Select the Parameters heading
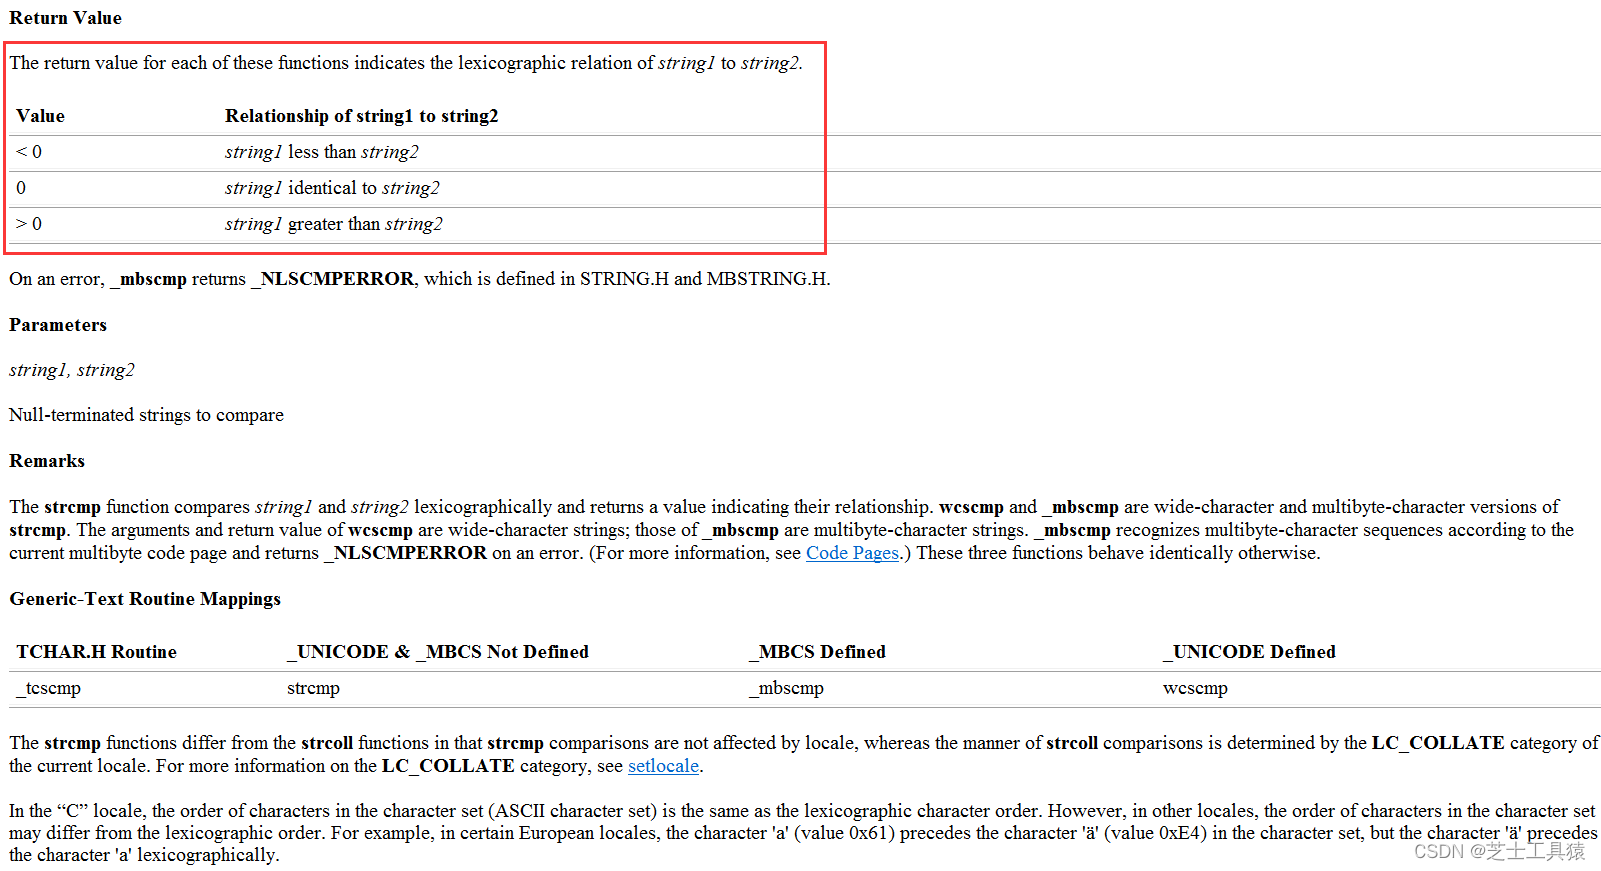This screenshot has height=871, width=1601. pos(58,325)
